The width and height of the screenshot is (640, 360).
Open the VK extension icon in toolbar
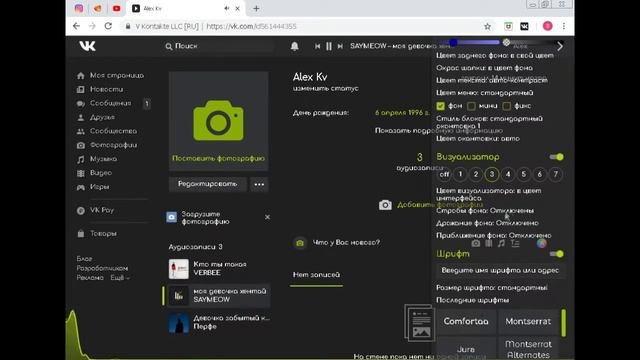point(524,27)
